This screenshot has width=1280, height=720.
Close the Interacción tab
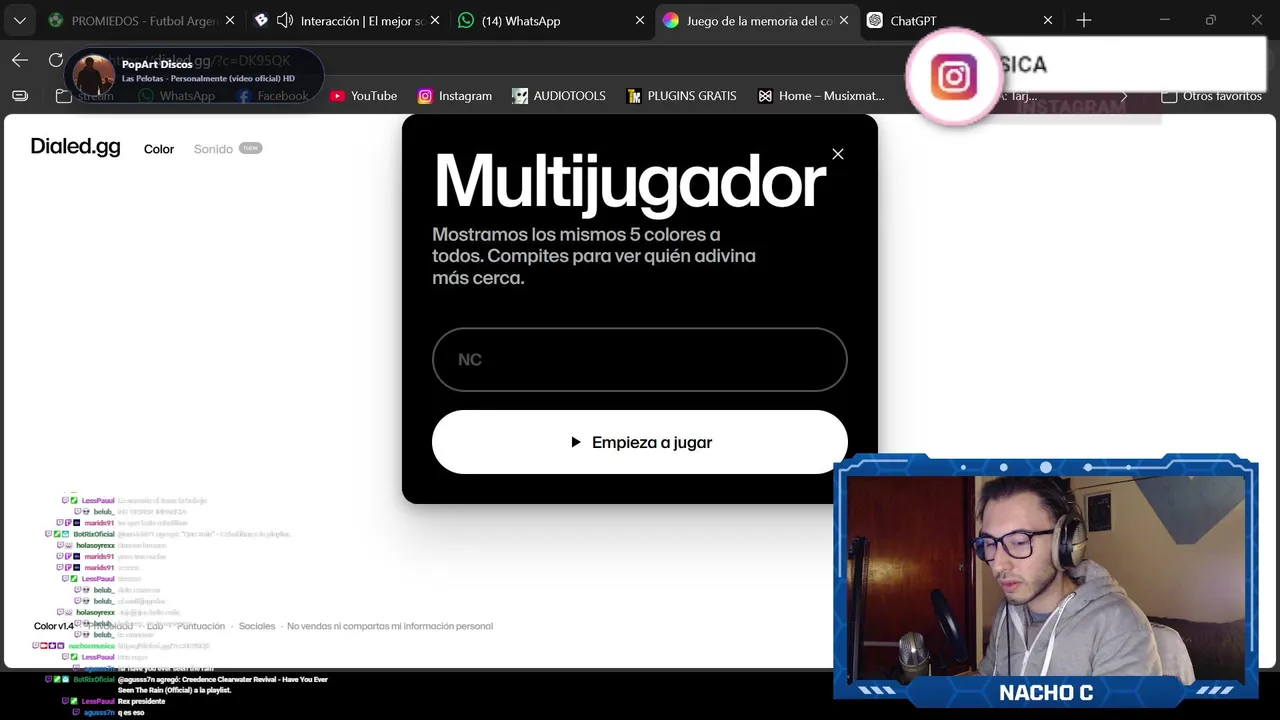[x=434, y=20]
